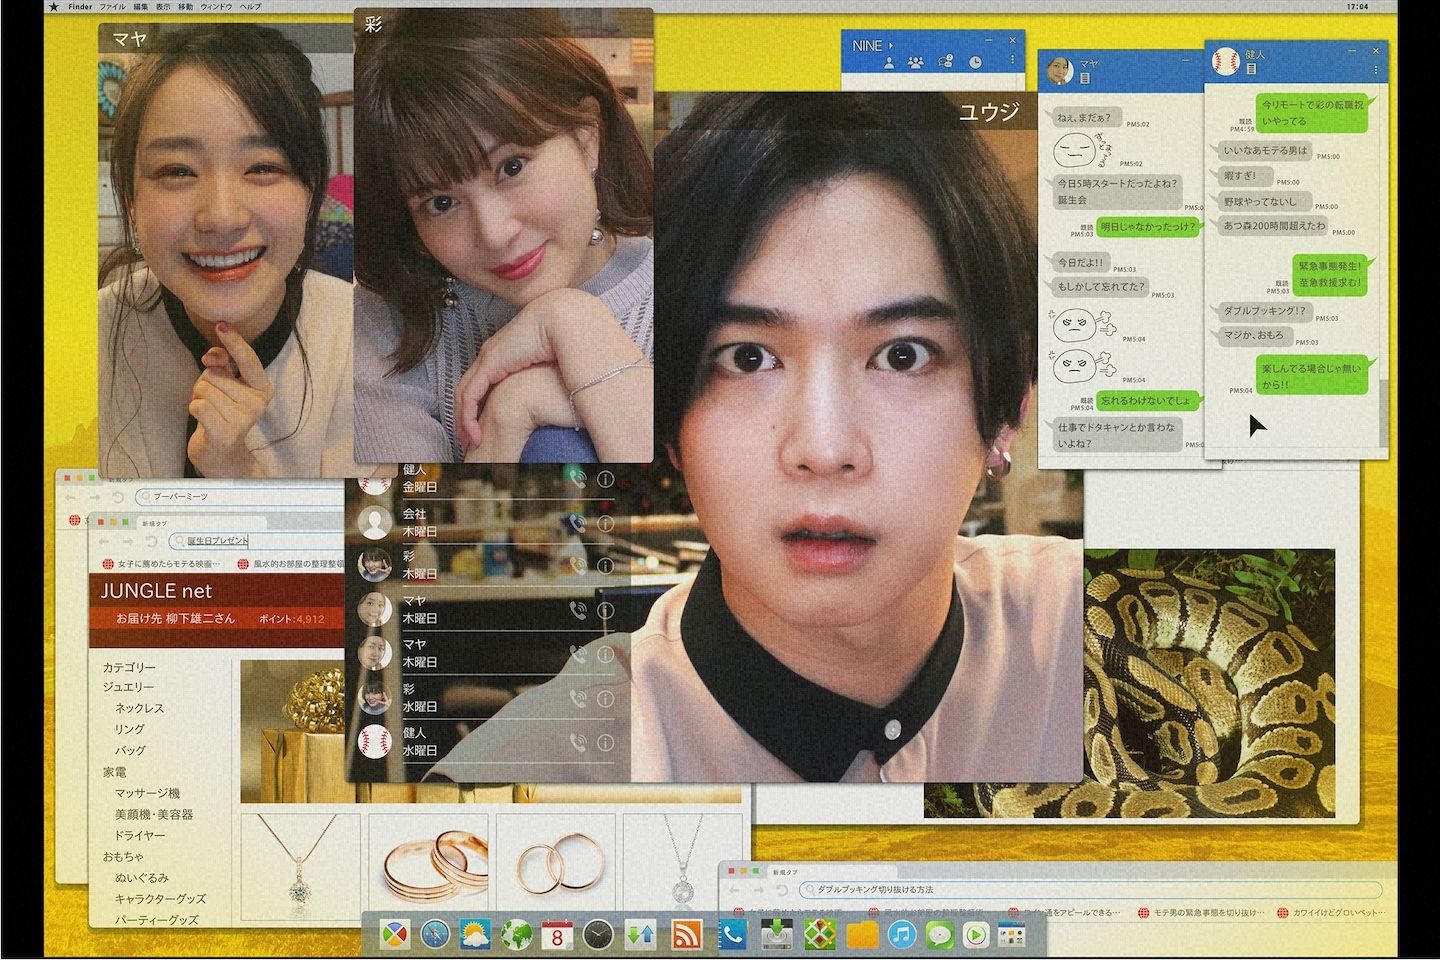Select the triple gold rings product thumbnail
The image size is (1440, 960).
click(429, 862)
